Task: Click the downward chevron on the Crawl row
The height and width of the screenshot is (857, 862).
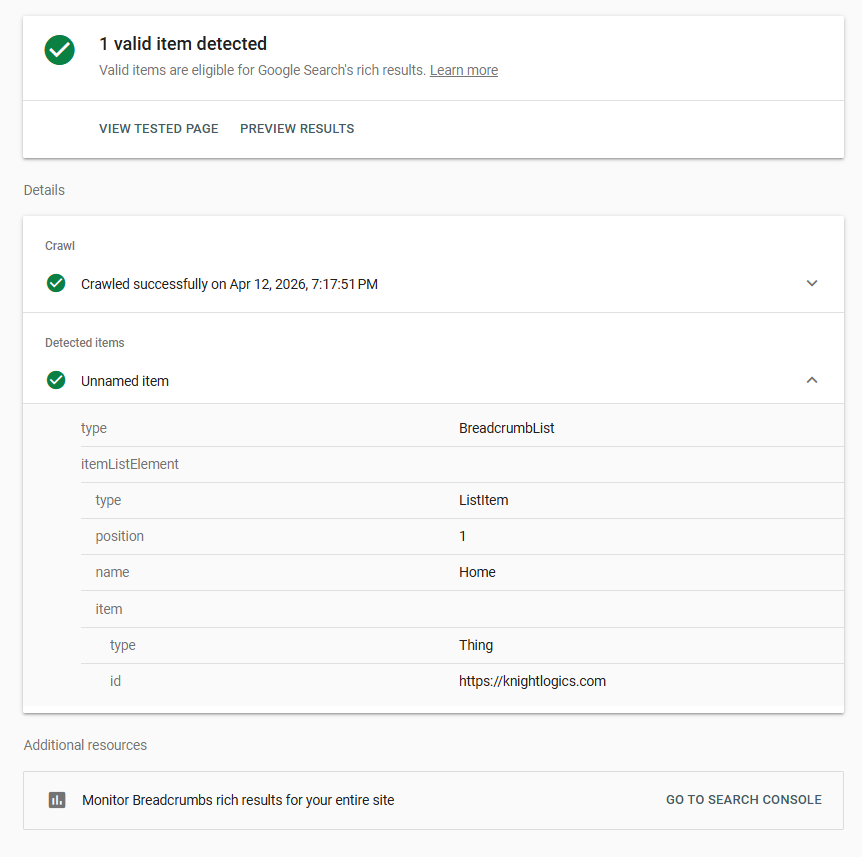Action: click(812, 283)
